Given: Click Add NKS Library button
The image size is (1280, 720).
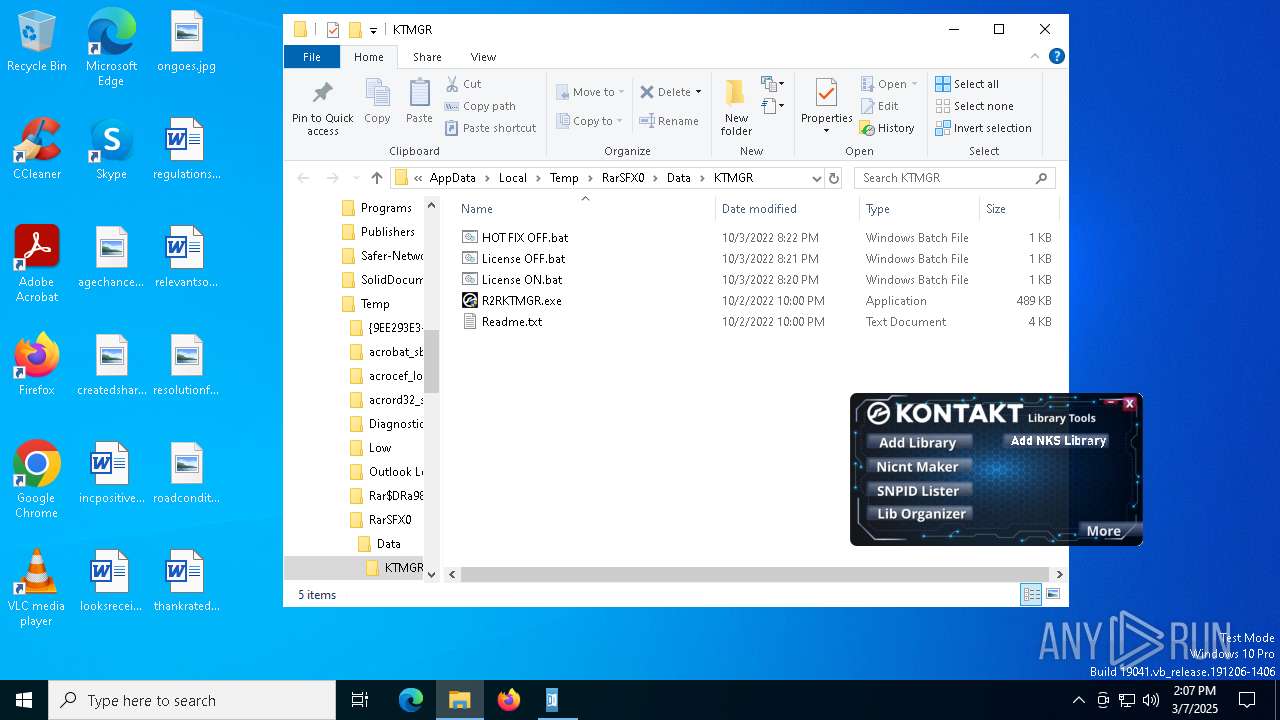Looking at the screenshot, I should [x=1058, y=441].
